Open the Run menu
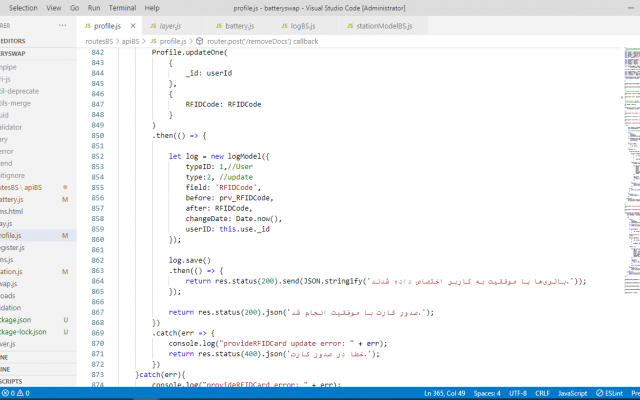The width and height of the screenshot is (640, 400). 94,8
